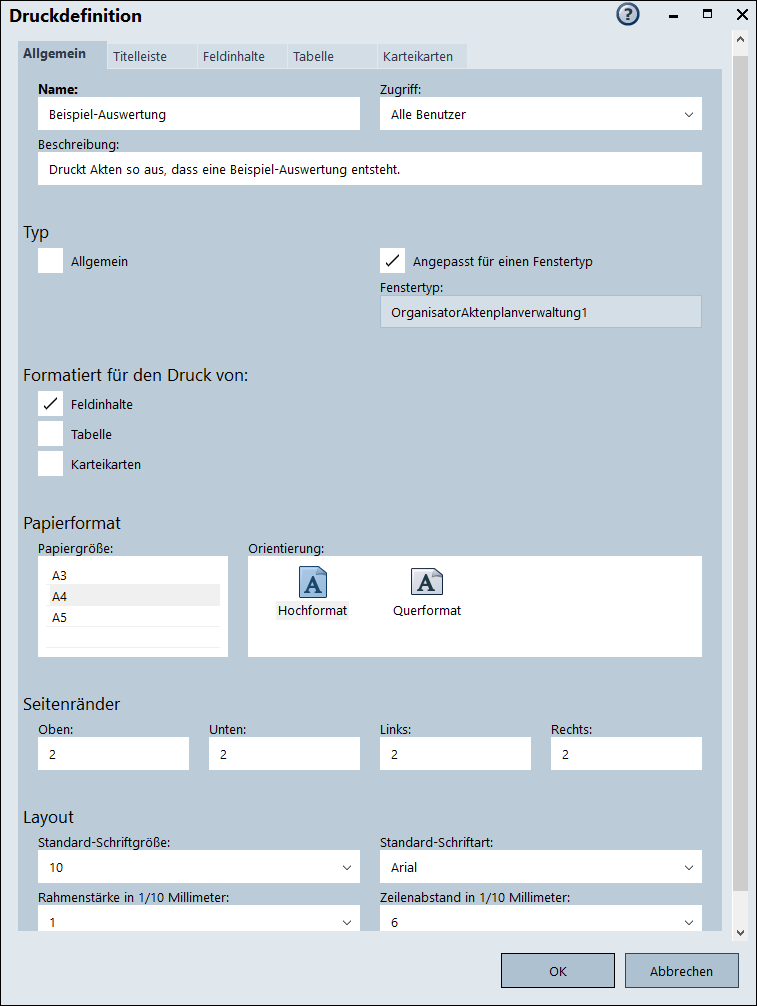This screenshot has height=1006, width=757.
Task: Choose A3 in the Papiergröße list
Action: coord(60,576)
